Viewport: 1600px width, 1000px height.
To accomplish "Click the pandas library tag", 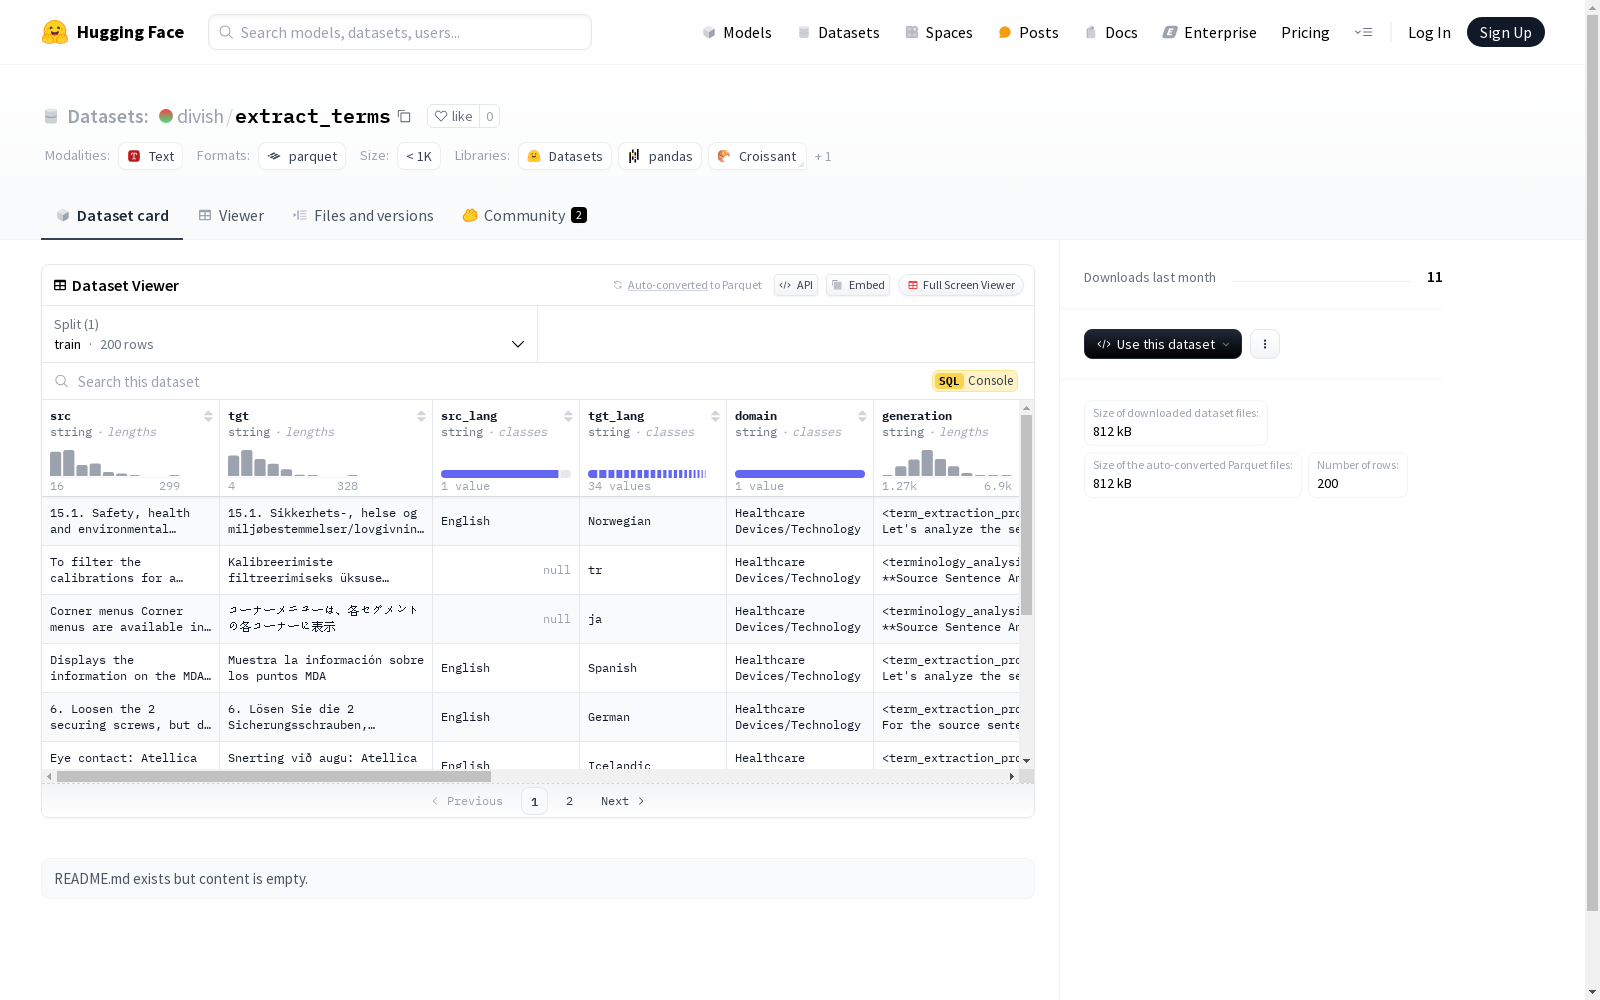I will (660, 156).
